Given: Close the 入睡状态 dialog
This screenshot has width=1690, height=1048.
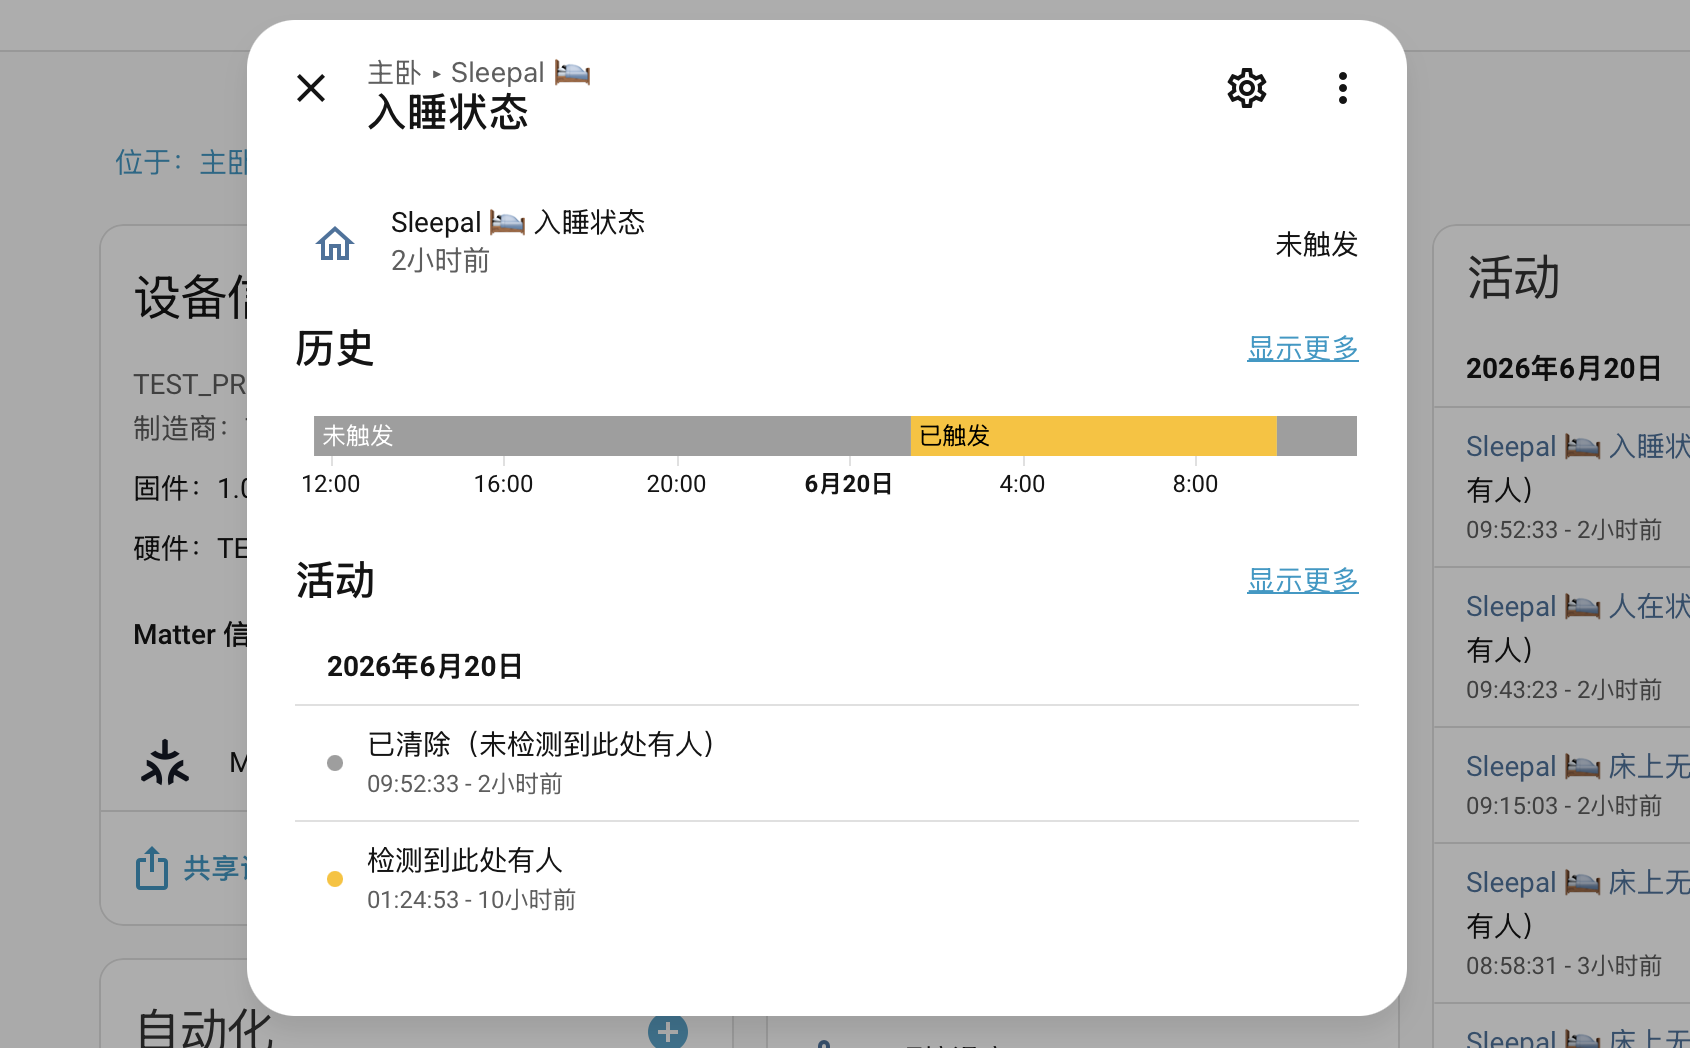Looking at the screenshot, I should pyautogui.click(x=311, y=88).
